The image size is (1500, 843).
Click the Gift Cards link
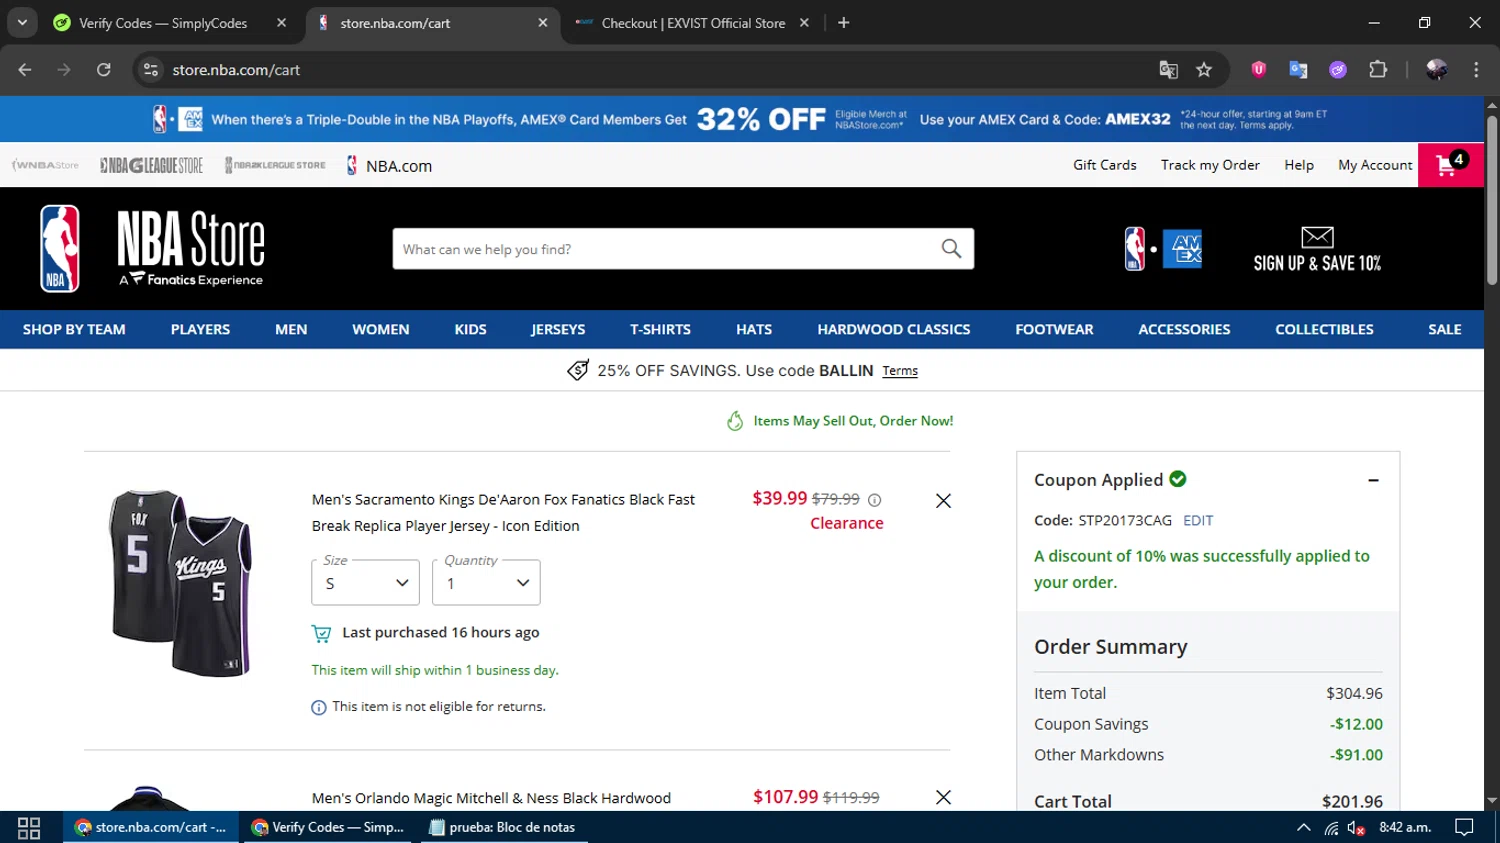coord(1104,165)
